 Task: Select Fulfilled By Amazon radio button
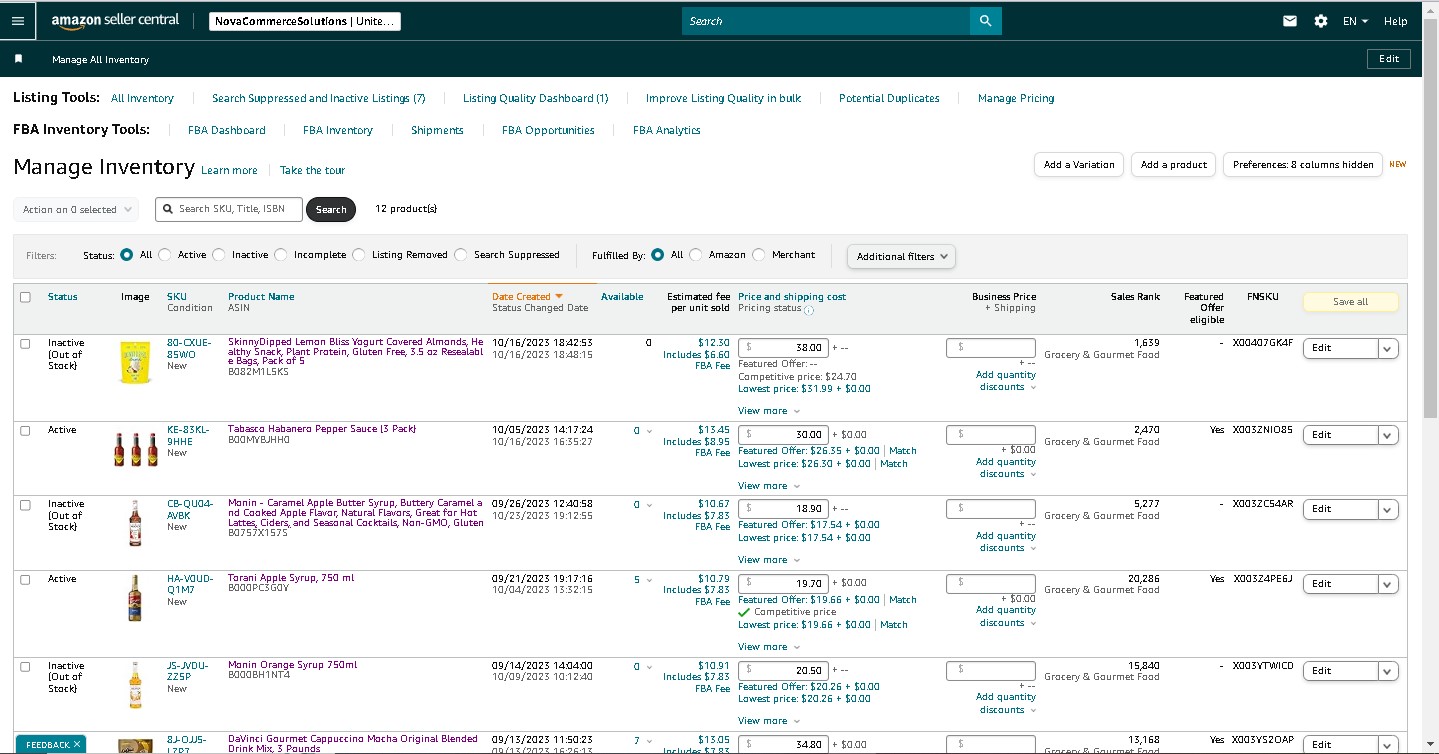point(696,255)
